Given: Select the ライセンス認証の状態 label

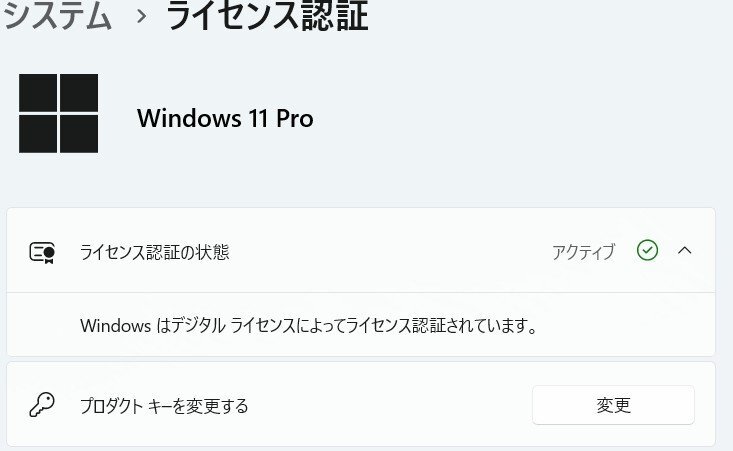Looking at the screenshot, I should tap(155, 252).
